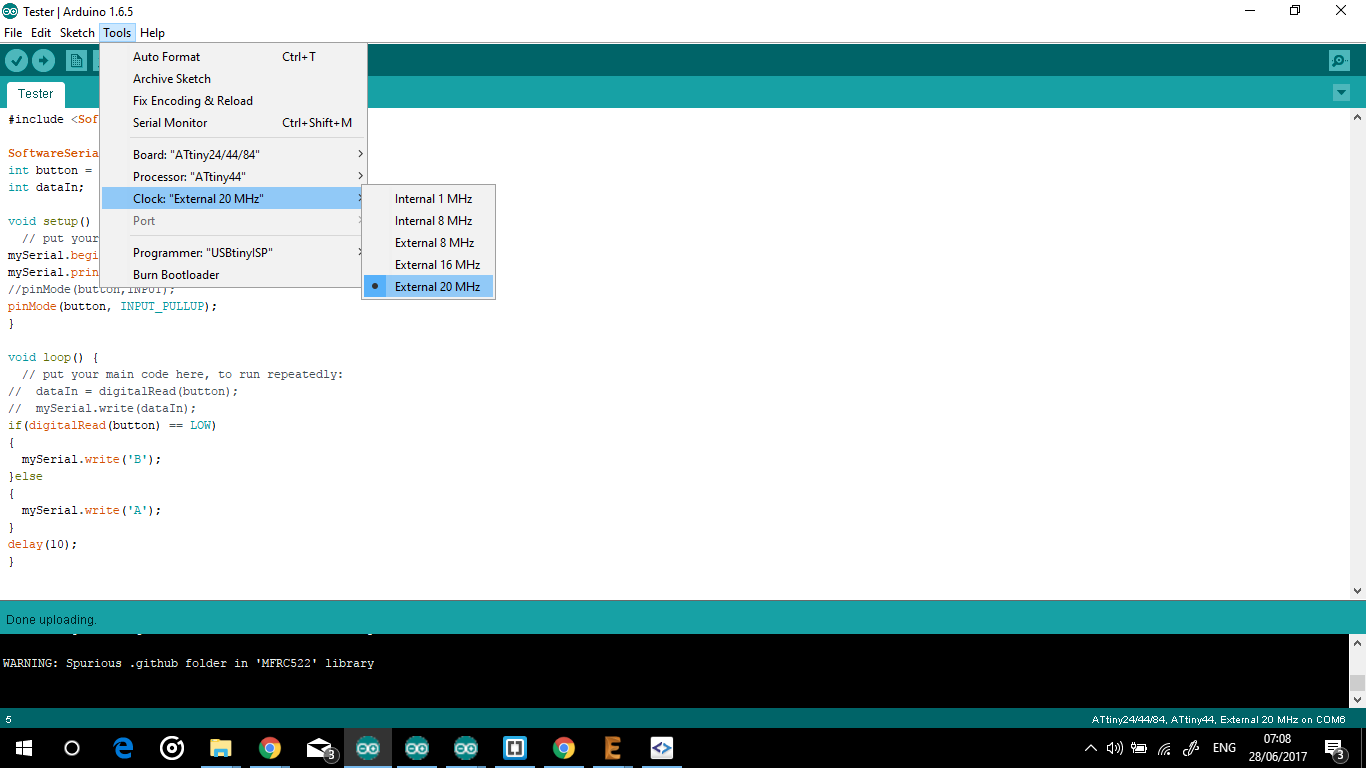
Task: Switch the ENG input language indicator
Action: (1224, 748)
